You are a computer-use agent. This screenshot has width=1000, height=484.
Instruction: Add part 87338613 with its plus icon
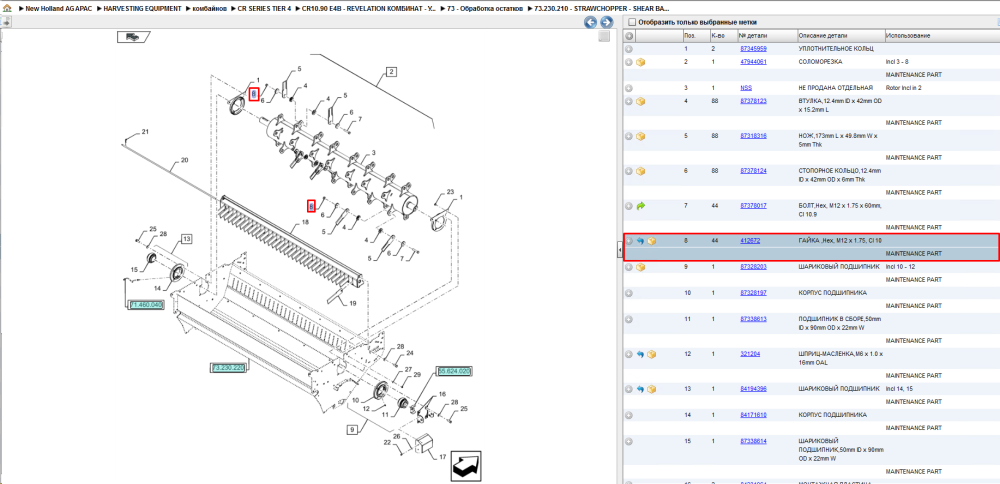[x=629, y=319]
